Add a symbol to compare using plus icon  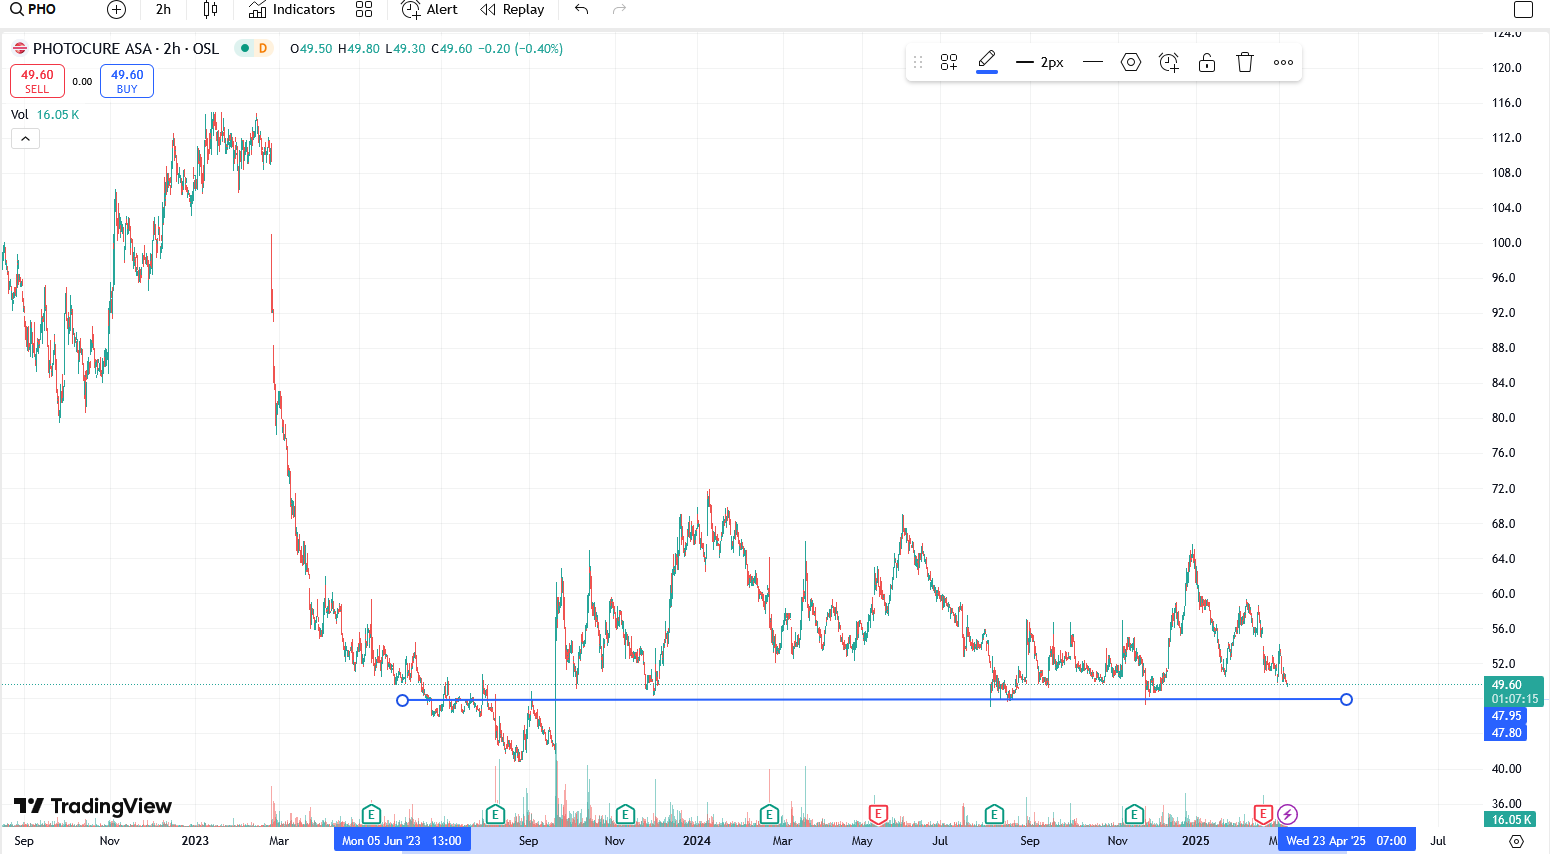coord(117,10)
